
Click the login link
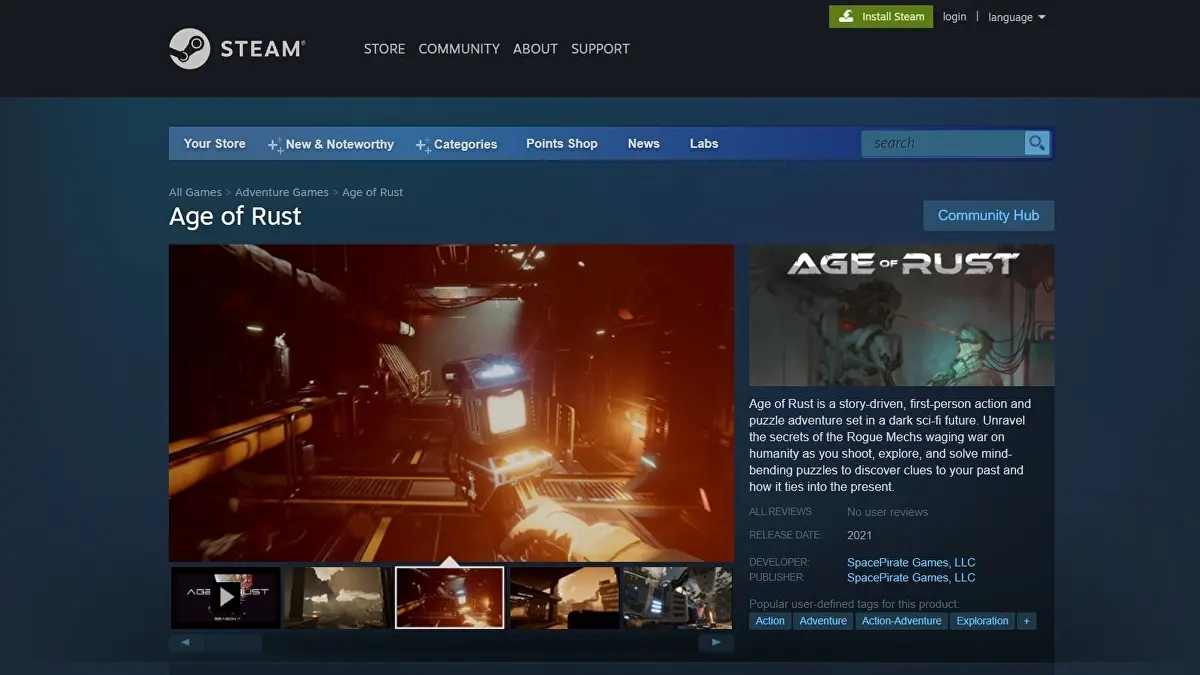coord(954,17)
